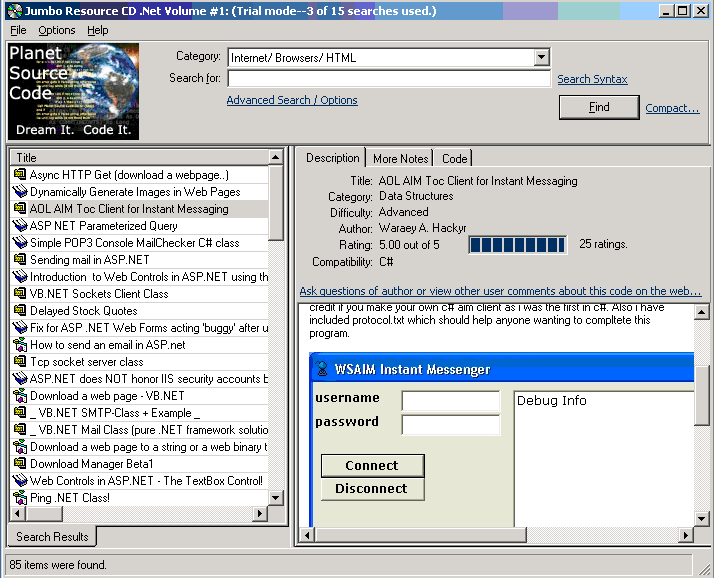714x578 pixels.
Task: Click description pane horizontal scroll right arrow
Action: tap(685, 535)
